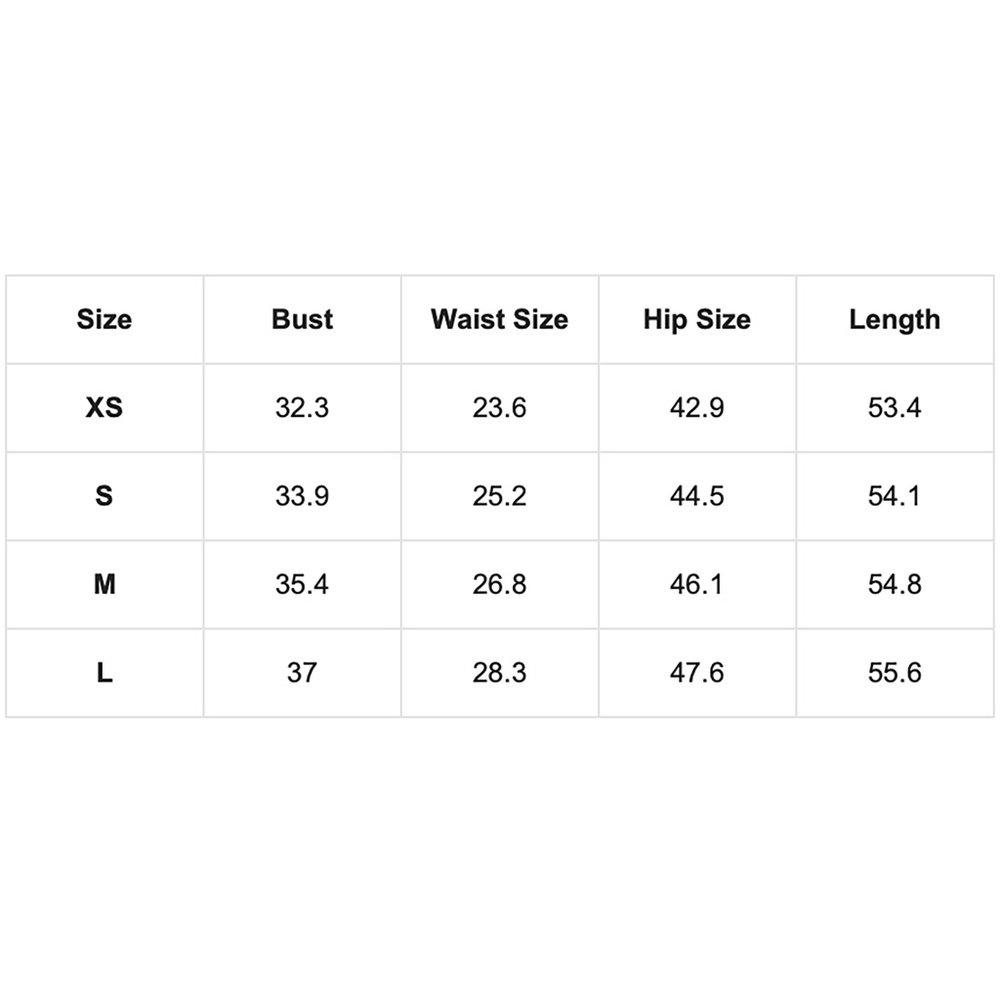The height and width of the screenshot is (1000, 1000).
Task: Select the M size row label
Action: [x=104, y=584]
